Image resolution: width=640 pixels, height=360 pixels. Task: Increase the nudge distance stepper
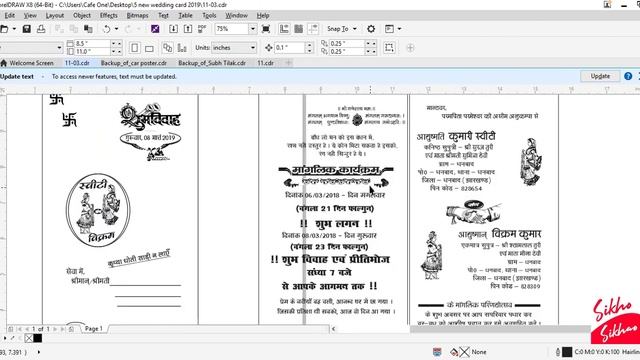[309, 45]
